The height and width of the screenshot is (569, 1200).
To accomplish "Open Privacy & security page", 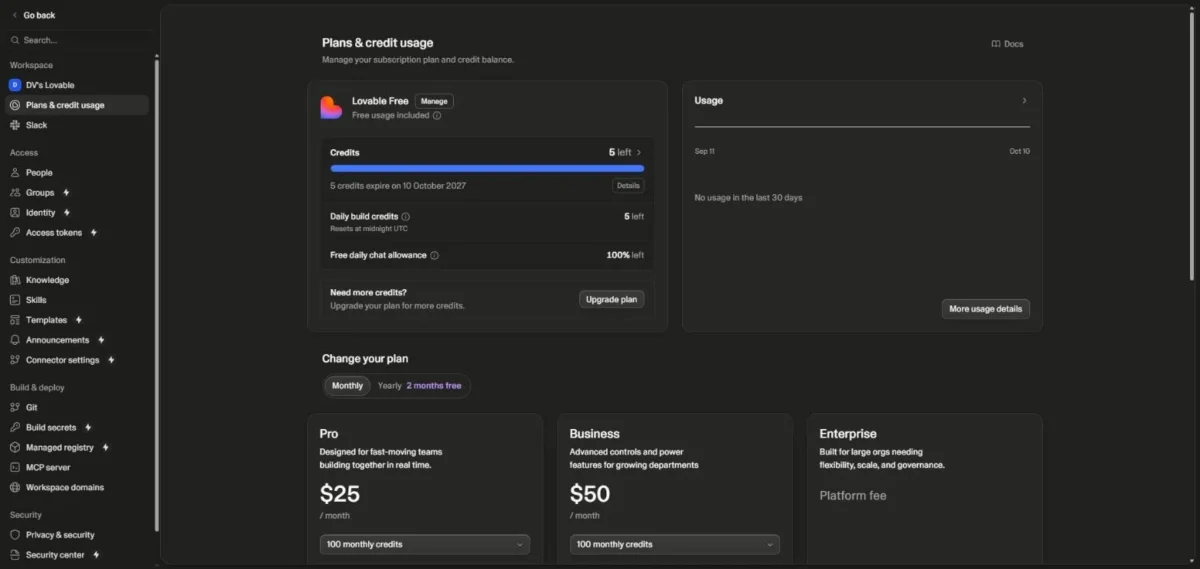I will pos(78,535).
